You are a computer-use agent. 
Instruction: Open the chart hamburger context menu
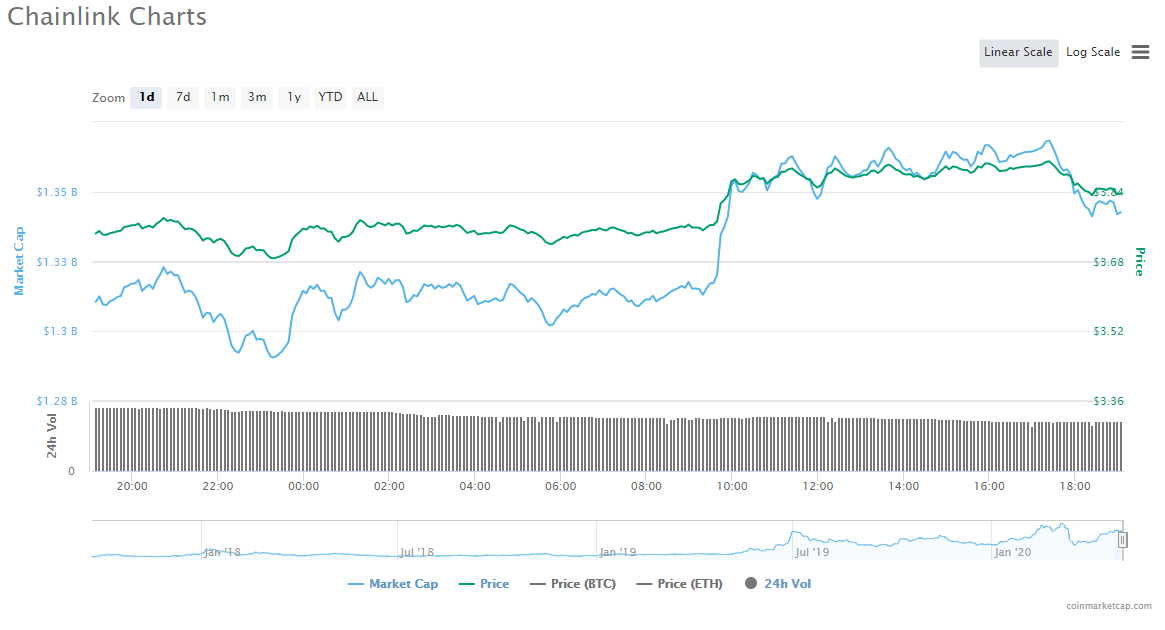click(x=1140, y=52)
